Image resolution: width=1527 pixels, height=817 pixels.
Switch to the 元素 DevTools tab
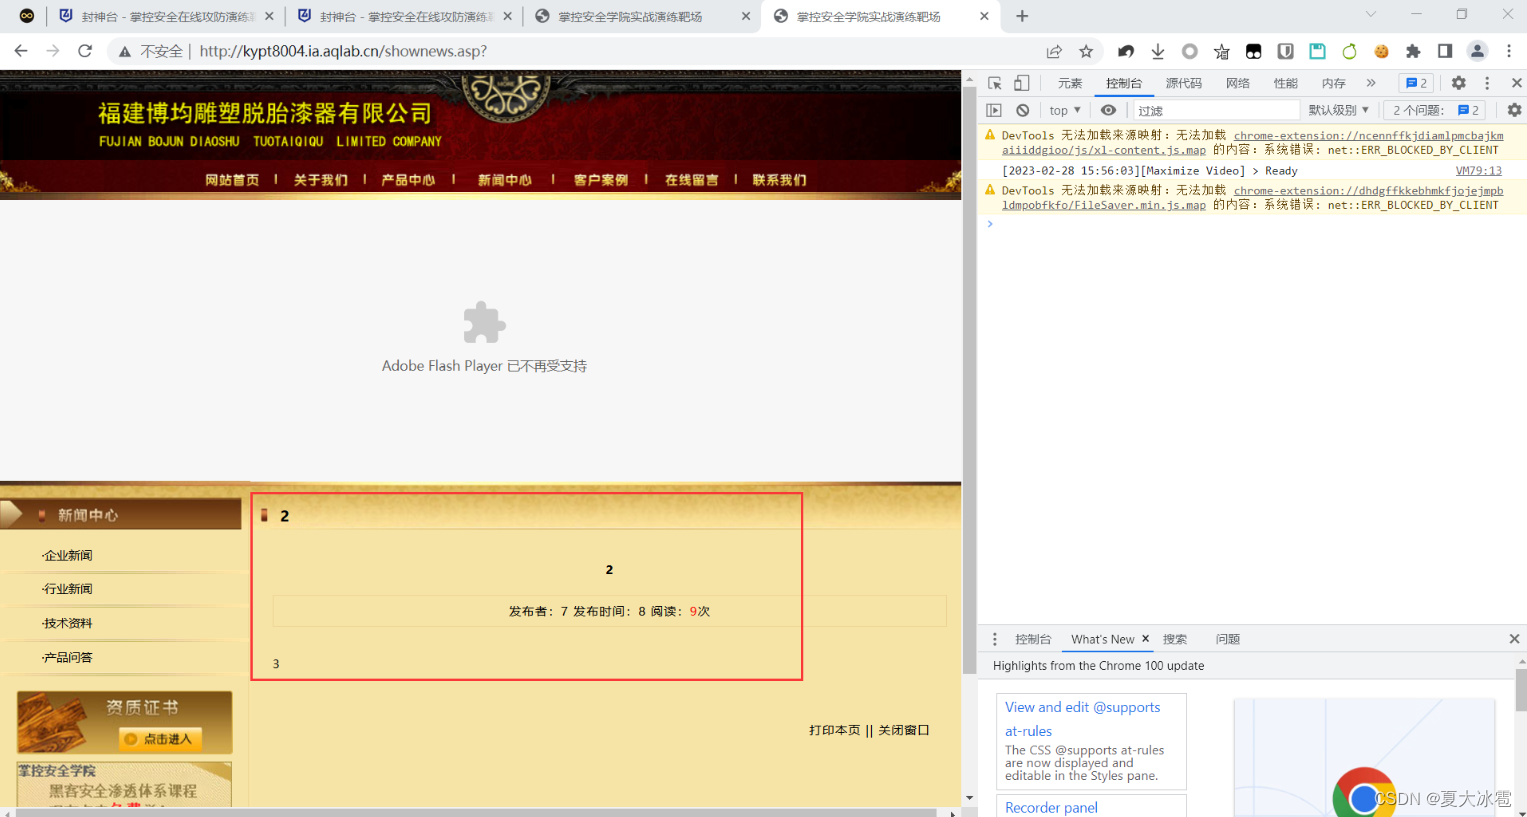1070,83
